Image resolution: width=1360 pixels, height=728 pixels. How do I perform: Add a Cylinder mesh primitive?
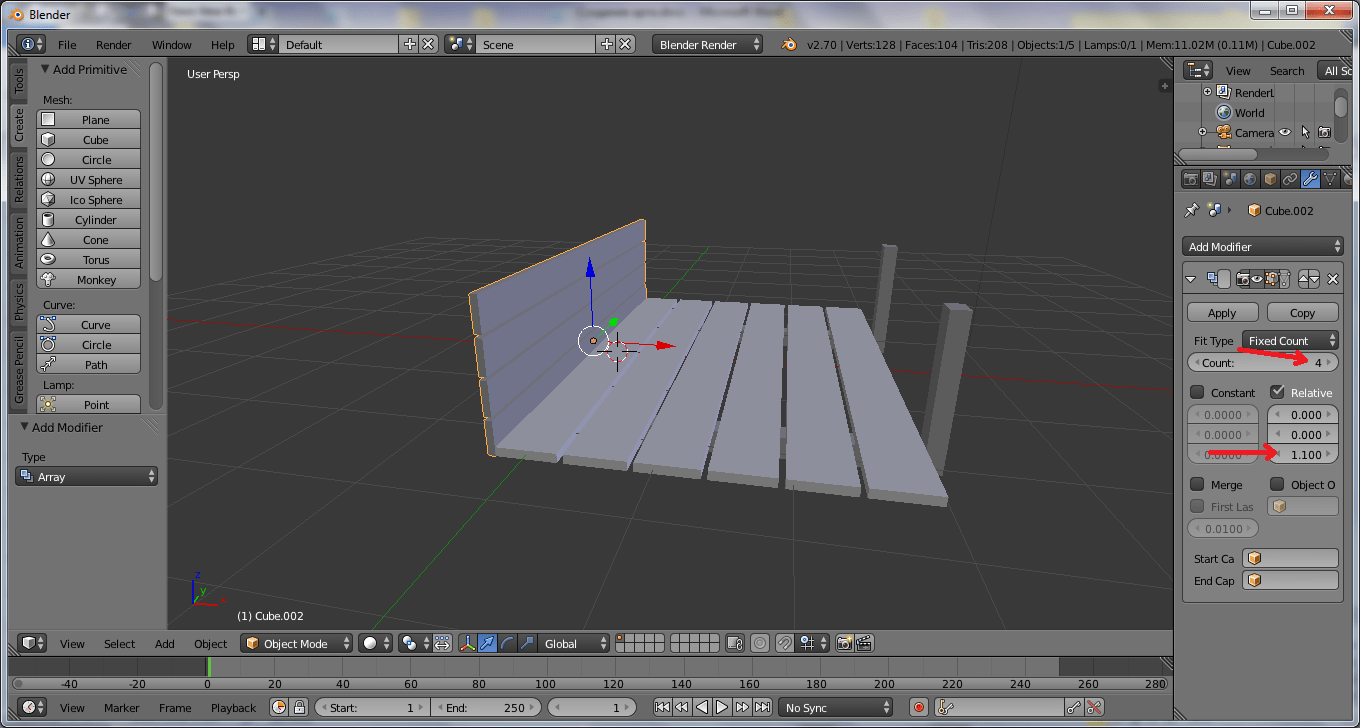[x=89, y=220]
